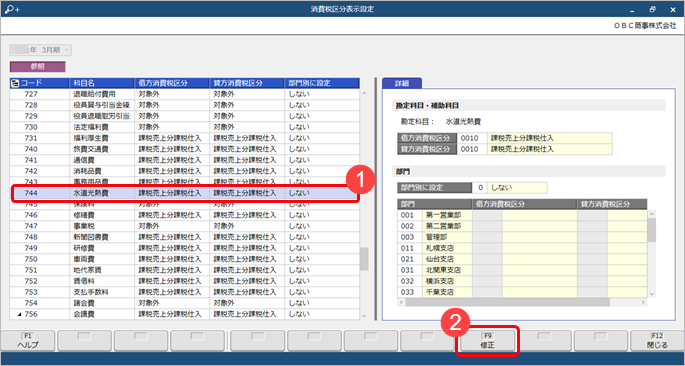Click the 借方消費税区分 column header in list

[x=172, y=83]
